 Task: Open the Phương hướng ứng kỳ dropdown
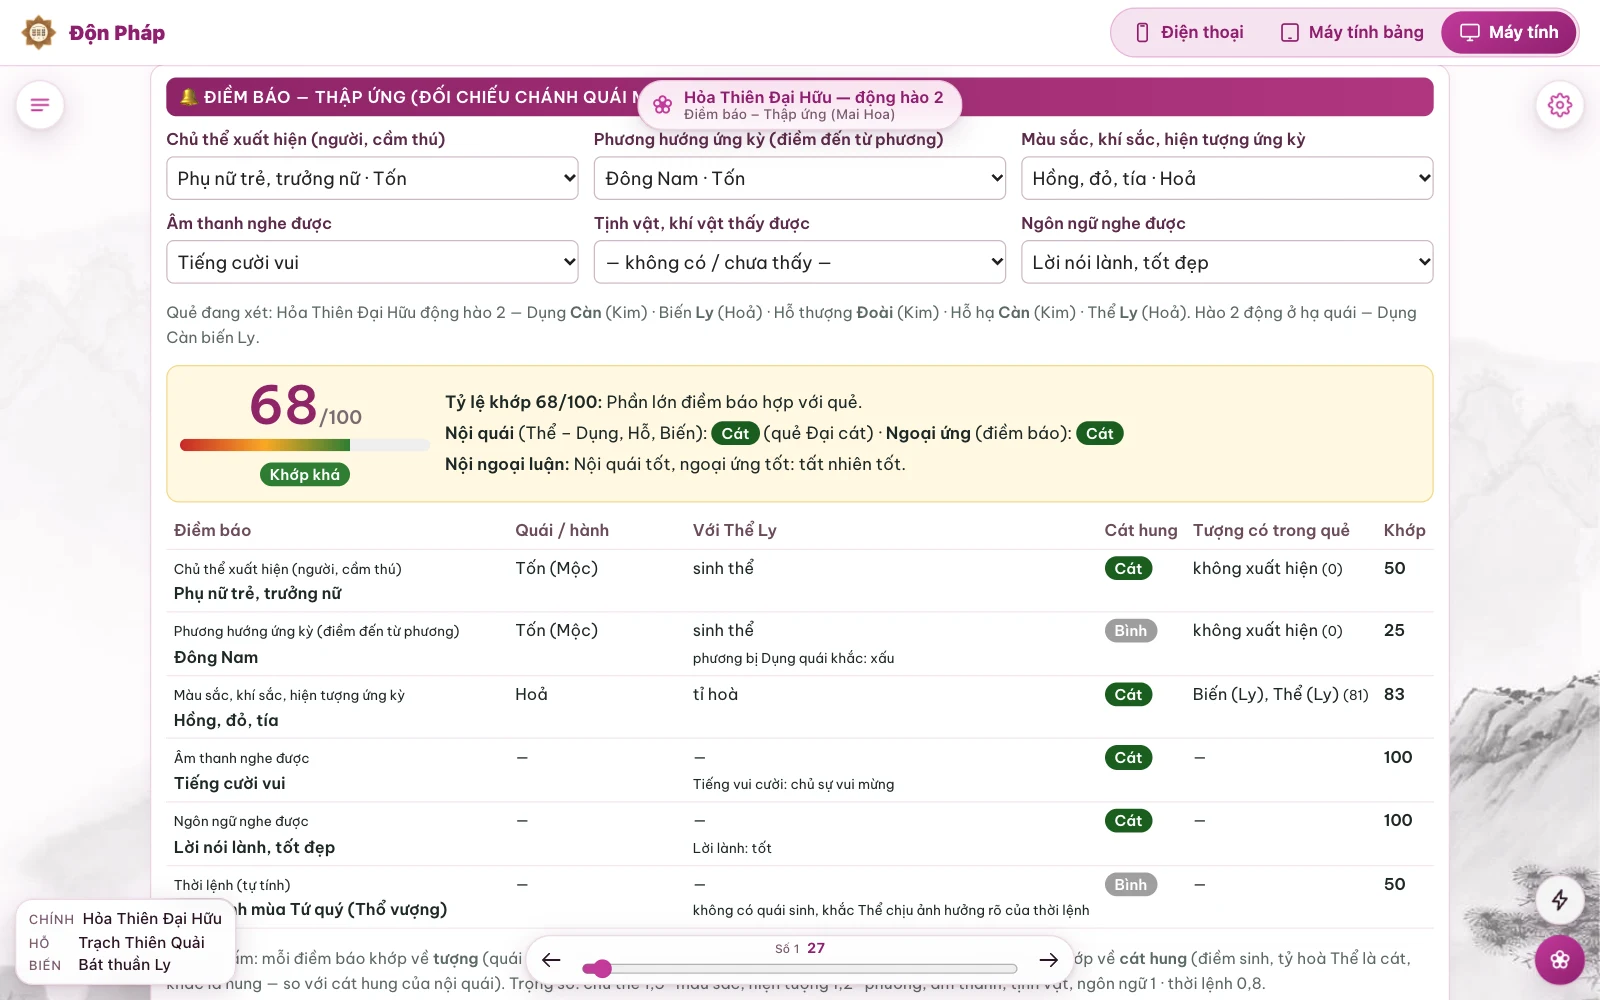click(x=800, y=178)
